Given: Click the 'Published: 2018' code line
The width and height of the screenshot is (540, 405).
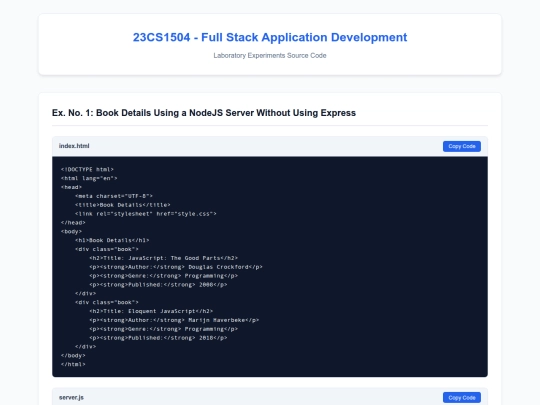Looking at the screenshot, I should 158,338.
